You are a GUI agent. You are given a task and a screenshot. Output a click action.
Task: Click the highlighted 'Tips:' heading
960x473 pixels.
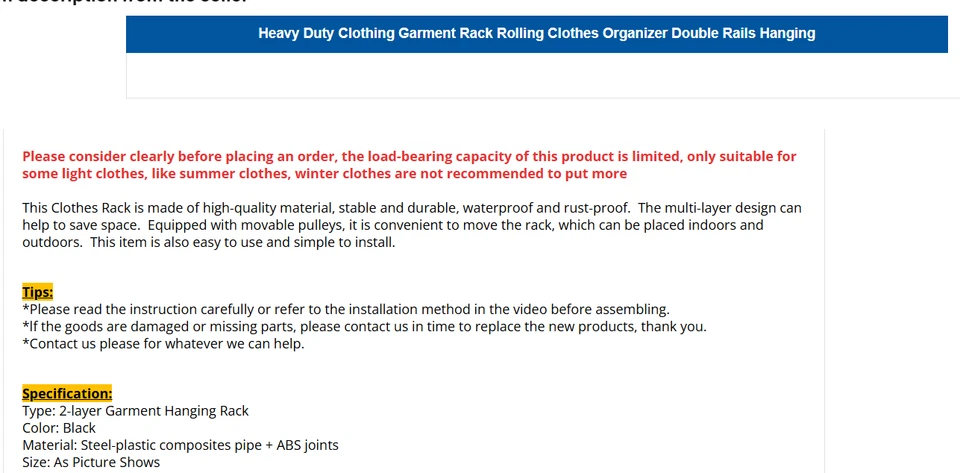38,292
